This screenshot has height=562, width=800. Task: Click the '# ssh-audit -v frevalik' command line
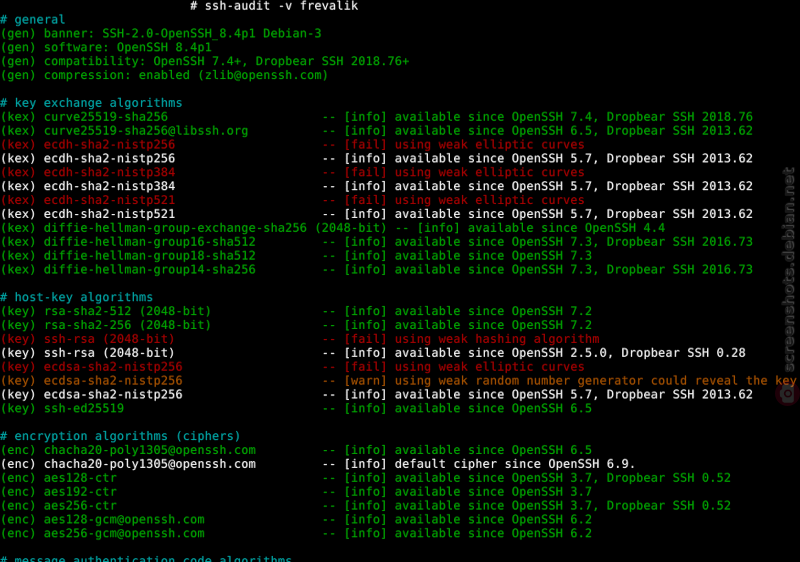coord(274,6)
